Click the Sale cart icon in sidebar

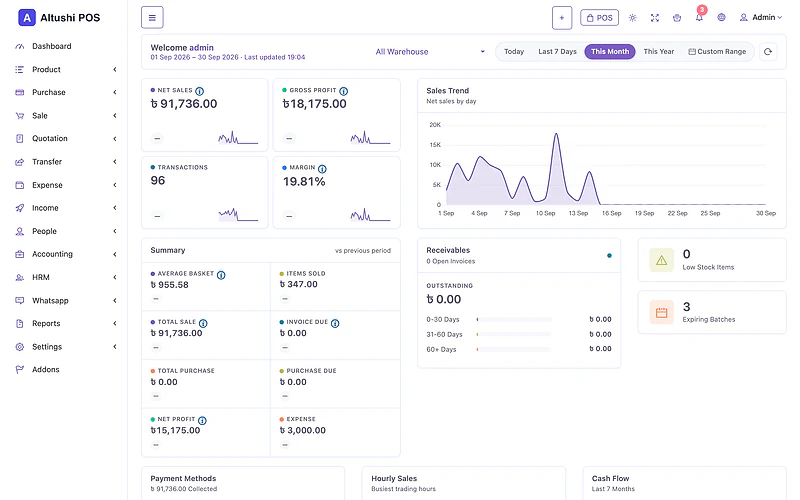tap(19, 116)
